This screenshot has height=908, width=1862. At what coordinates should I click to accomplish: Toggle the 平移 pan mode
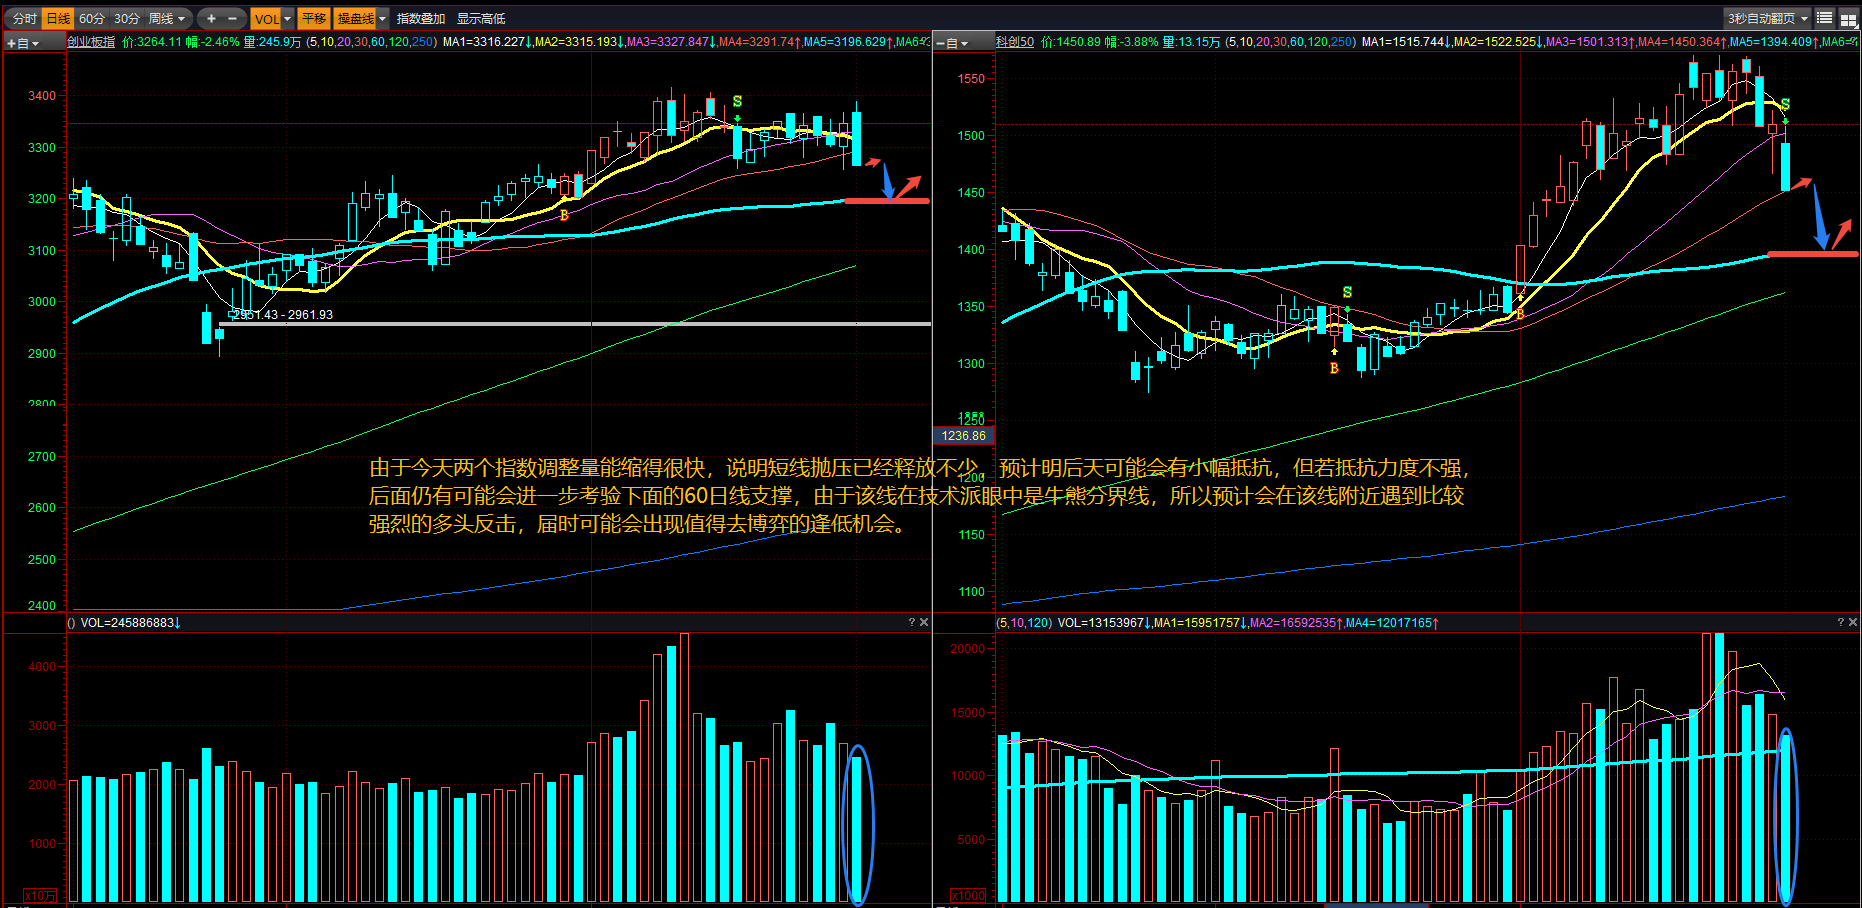point(314,19)
